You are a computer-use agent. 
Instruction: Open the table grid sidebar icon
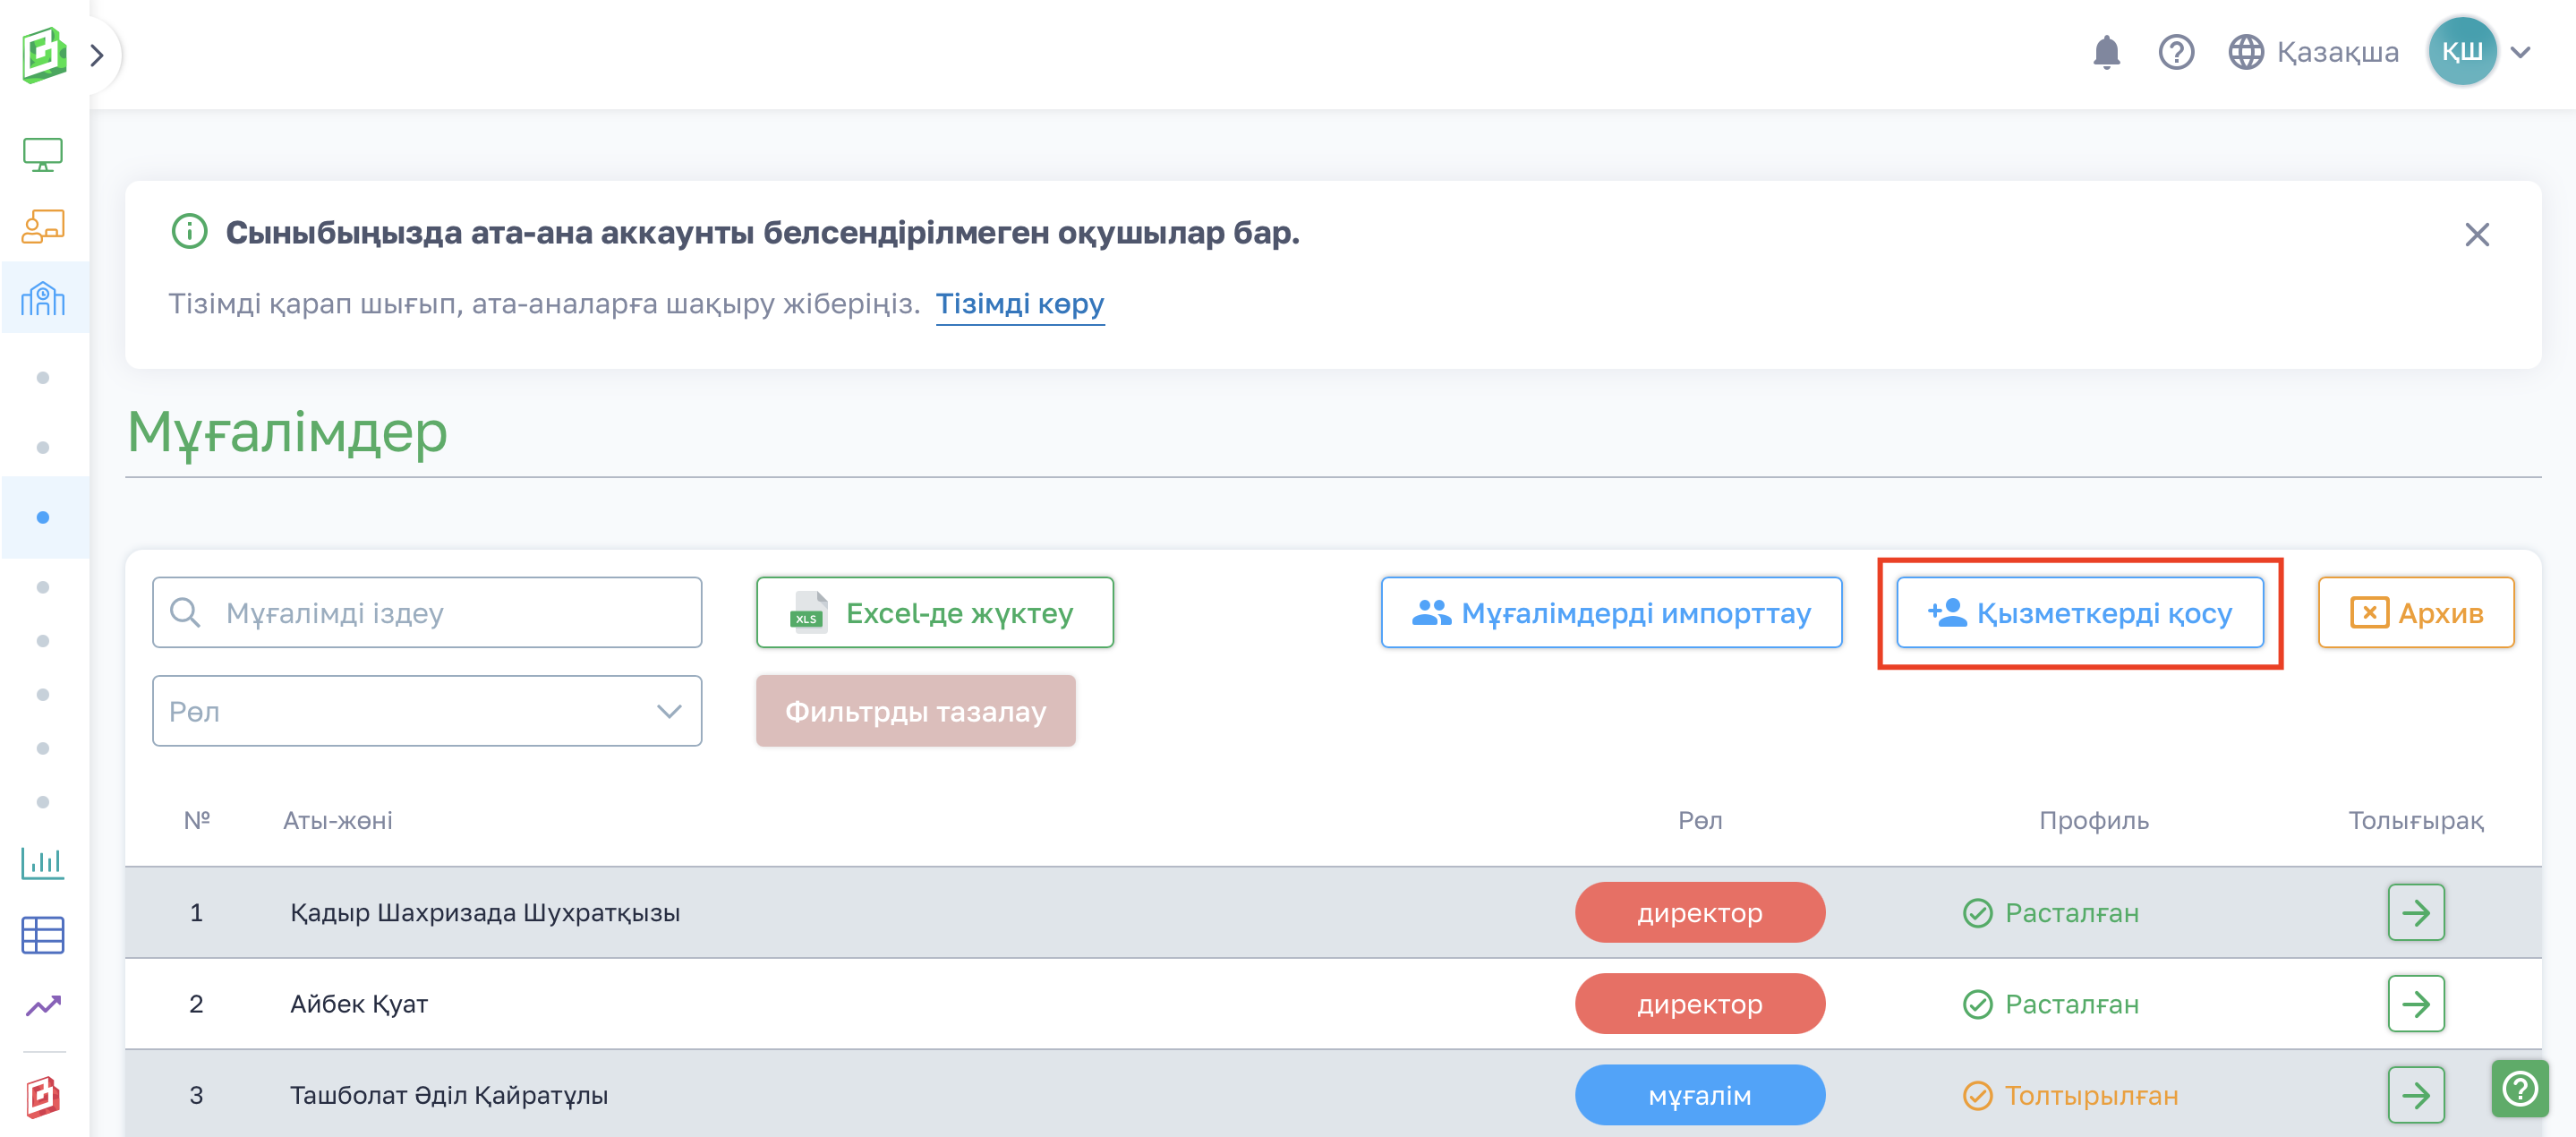pyautogui.click(x=43, y=935)
